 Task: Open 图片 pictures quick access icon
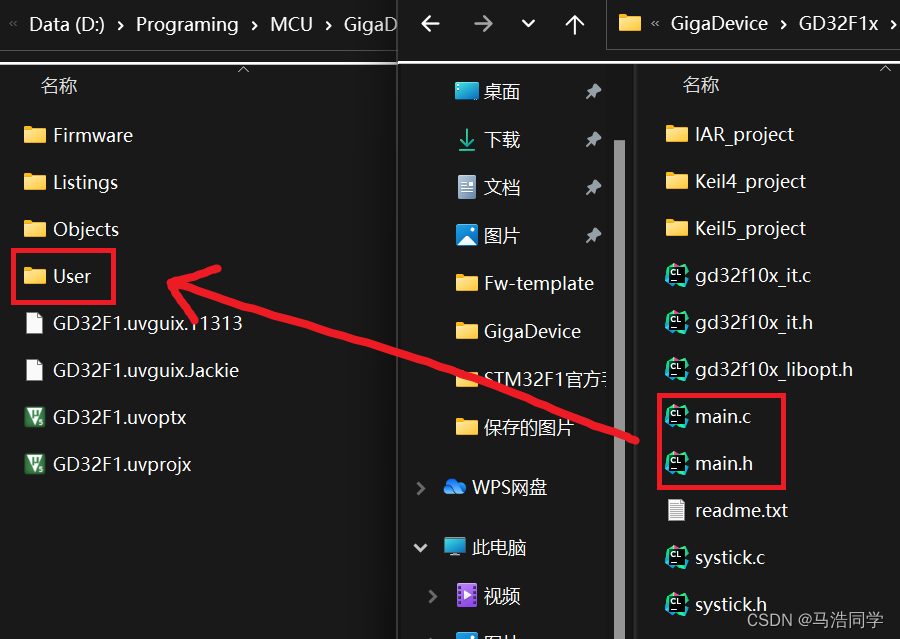[x=467, y=235]
